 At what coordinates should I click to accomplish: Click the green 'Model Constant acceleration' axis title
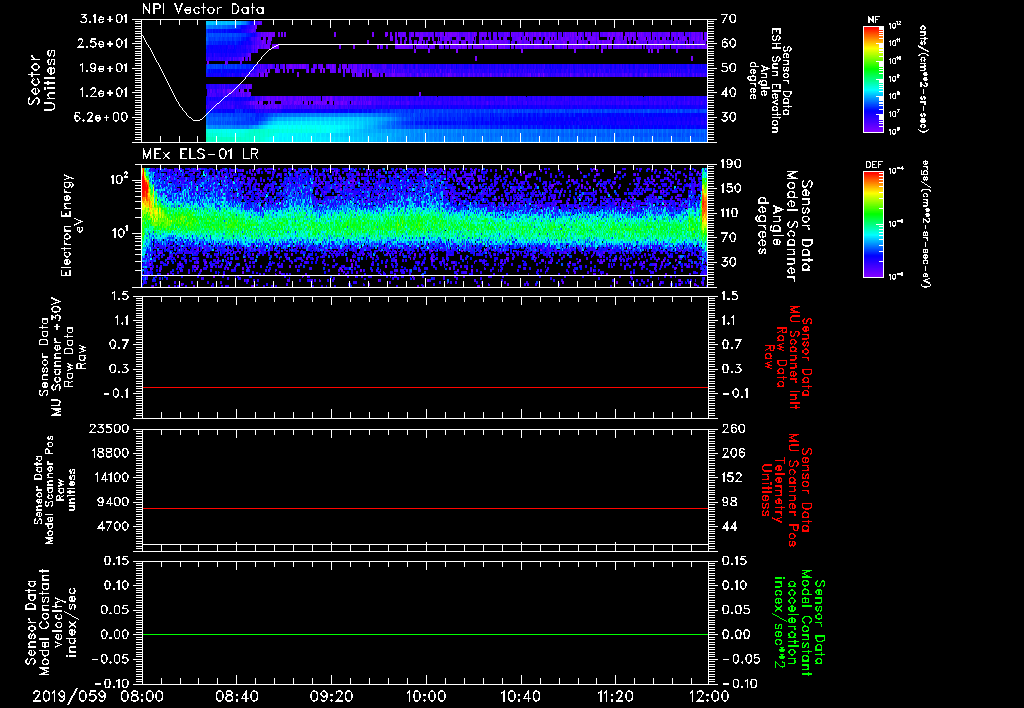point(798,624)
